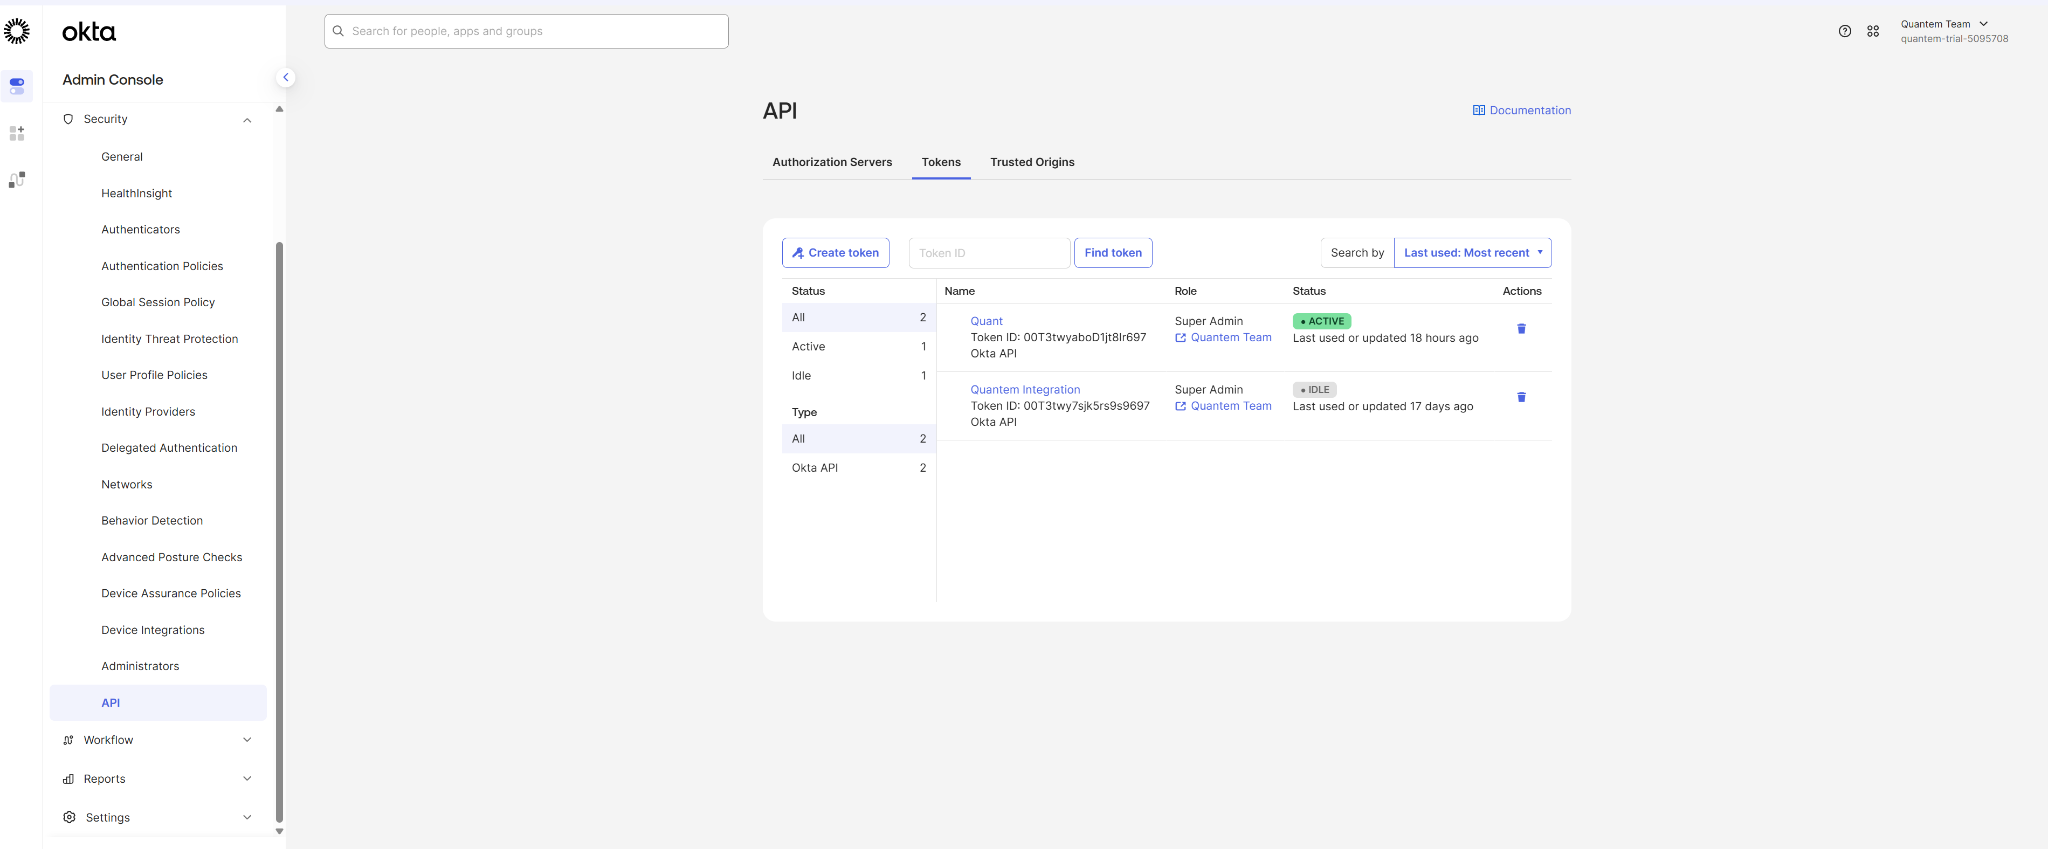Switch to the Authorization Servers tab
The image size is (2048, 849).
point(832,162)
